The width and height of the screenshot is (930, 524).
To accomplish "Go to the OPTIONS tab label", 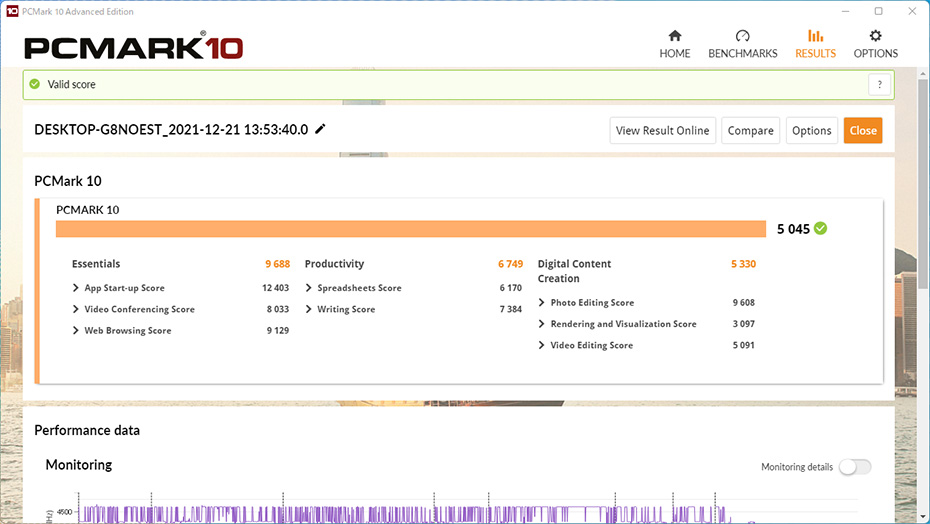I will (875, 53).
